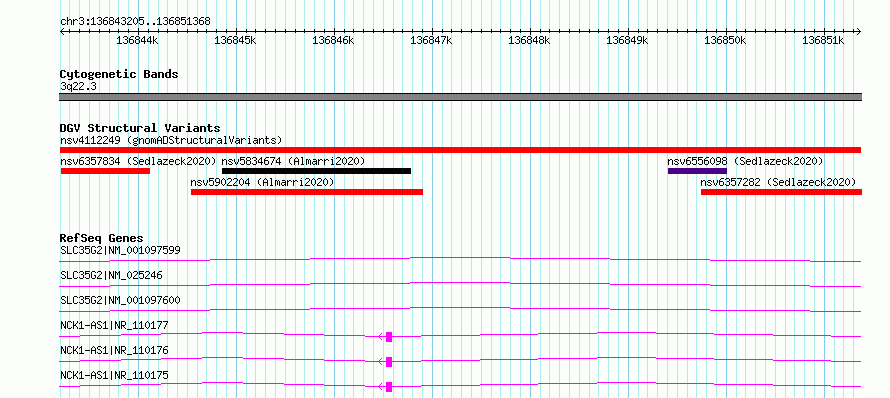Click the Cytogenetic Bands track heading
Viewport: 890px width, 398px height.
click(x=119, y=74)
